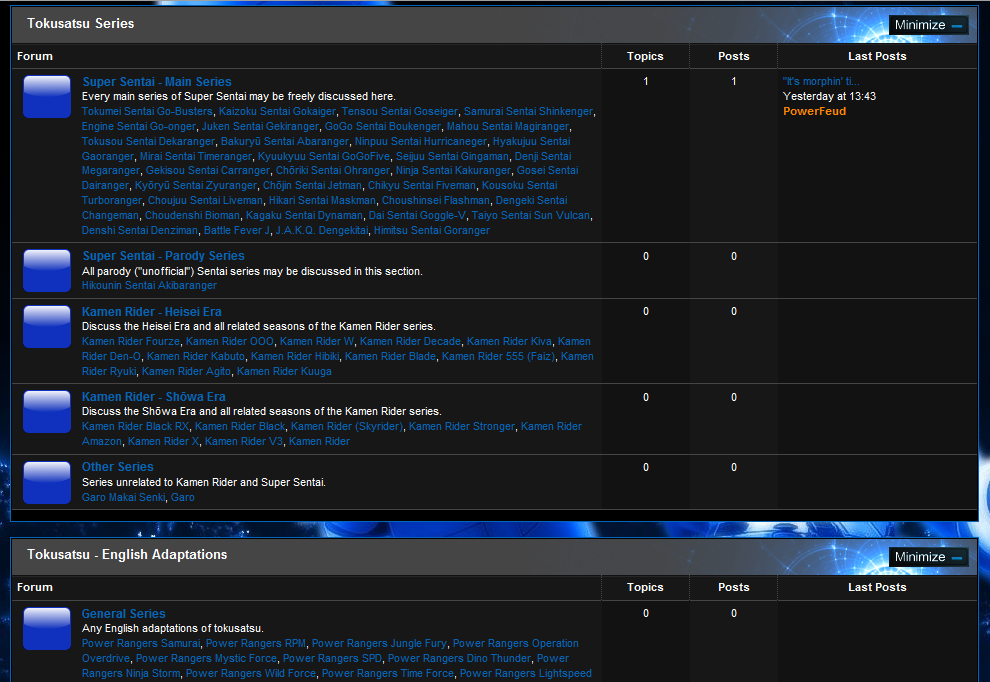Open Kamen Rider Kabuto subforum

(x=196, y=357)
